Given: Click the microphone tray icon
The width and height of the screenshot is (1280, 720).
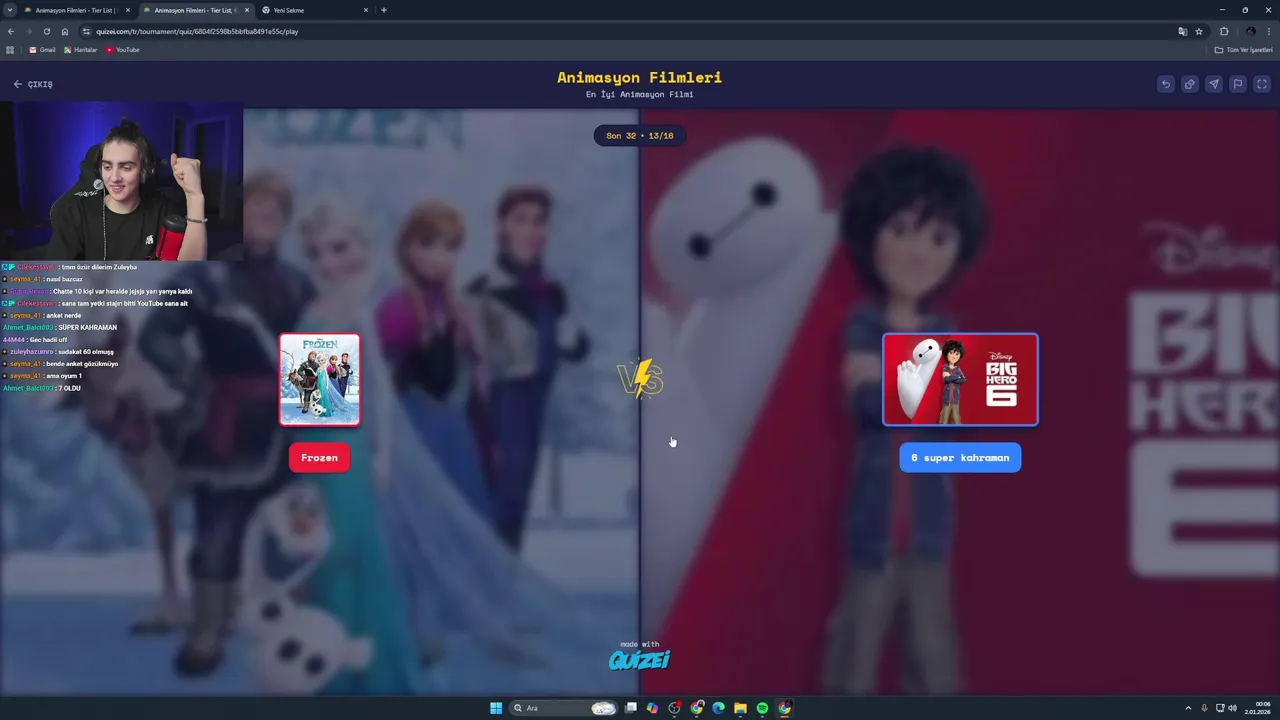Looking at the screenshot, I should point(1204,708).
